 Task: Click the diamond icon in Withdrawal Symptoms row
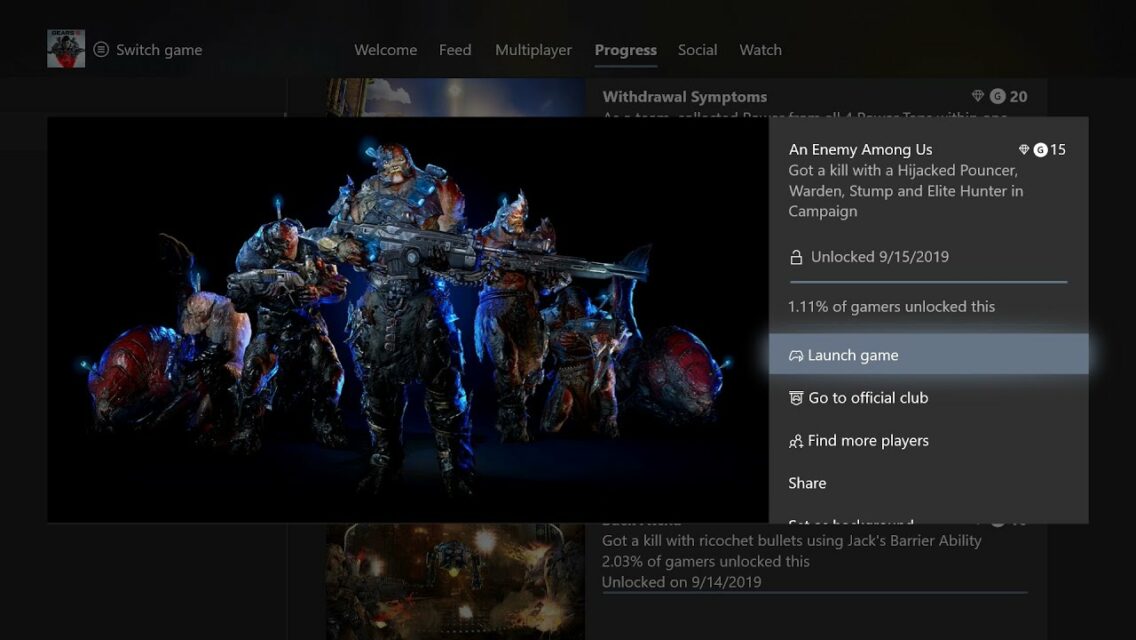pos(977,96)
